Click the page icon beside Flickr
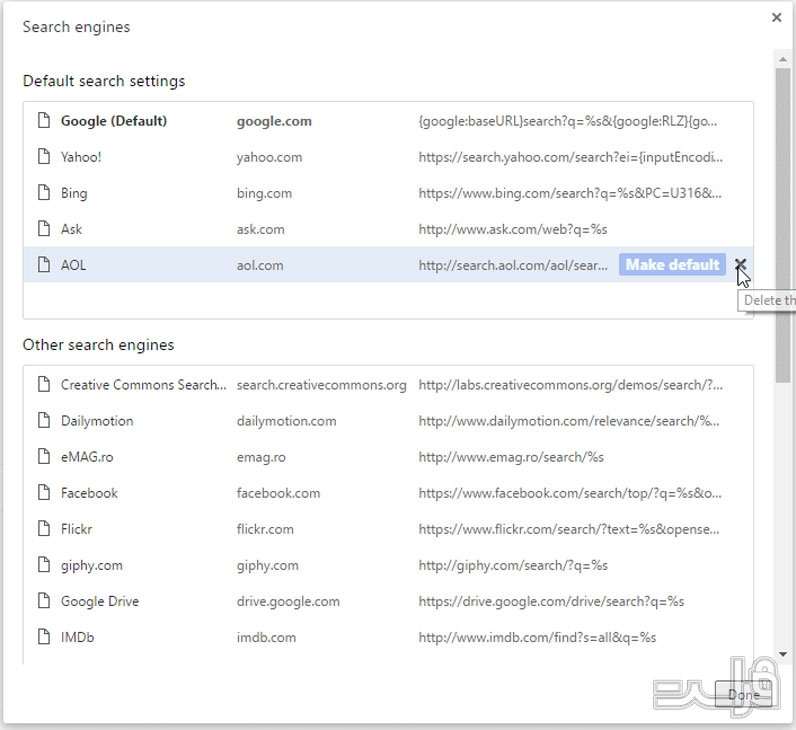Viewport: 796px width, 730px height. [x=44, y=529]
